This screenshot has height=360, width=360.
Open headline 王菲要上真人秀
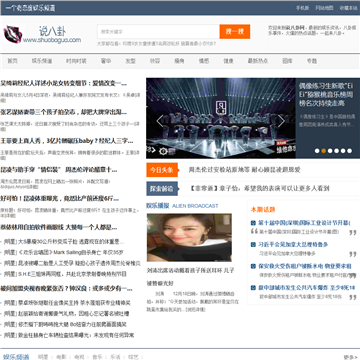click(x=67, y=141)
